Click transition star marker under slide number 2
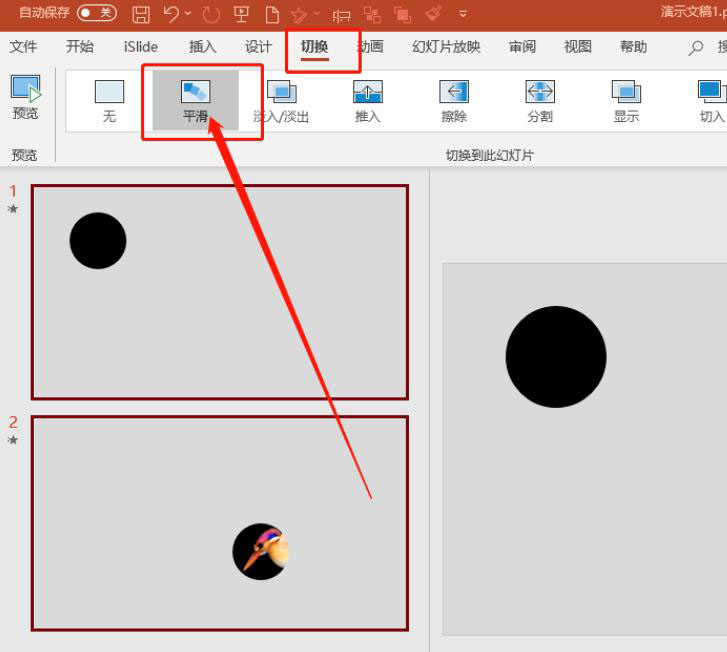This screenshot has width=727, height=652. click(13, 440)
